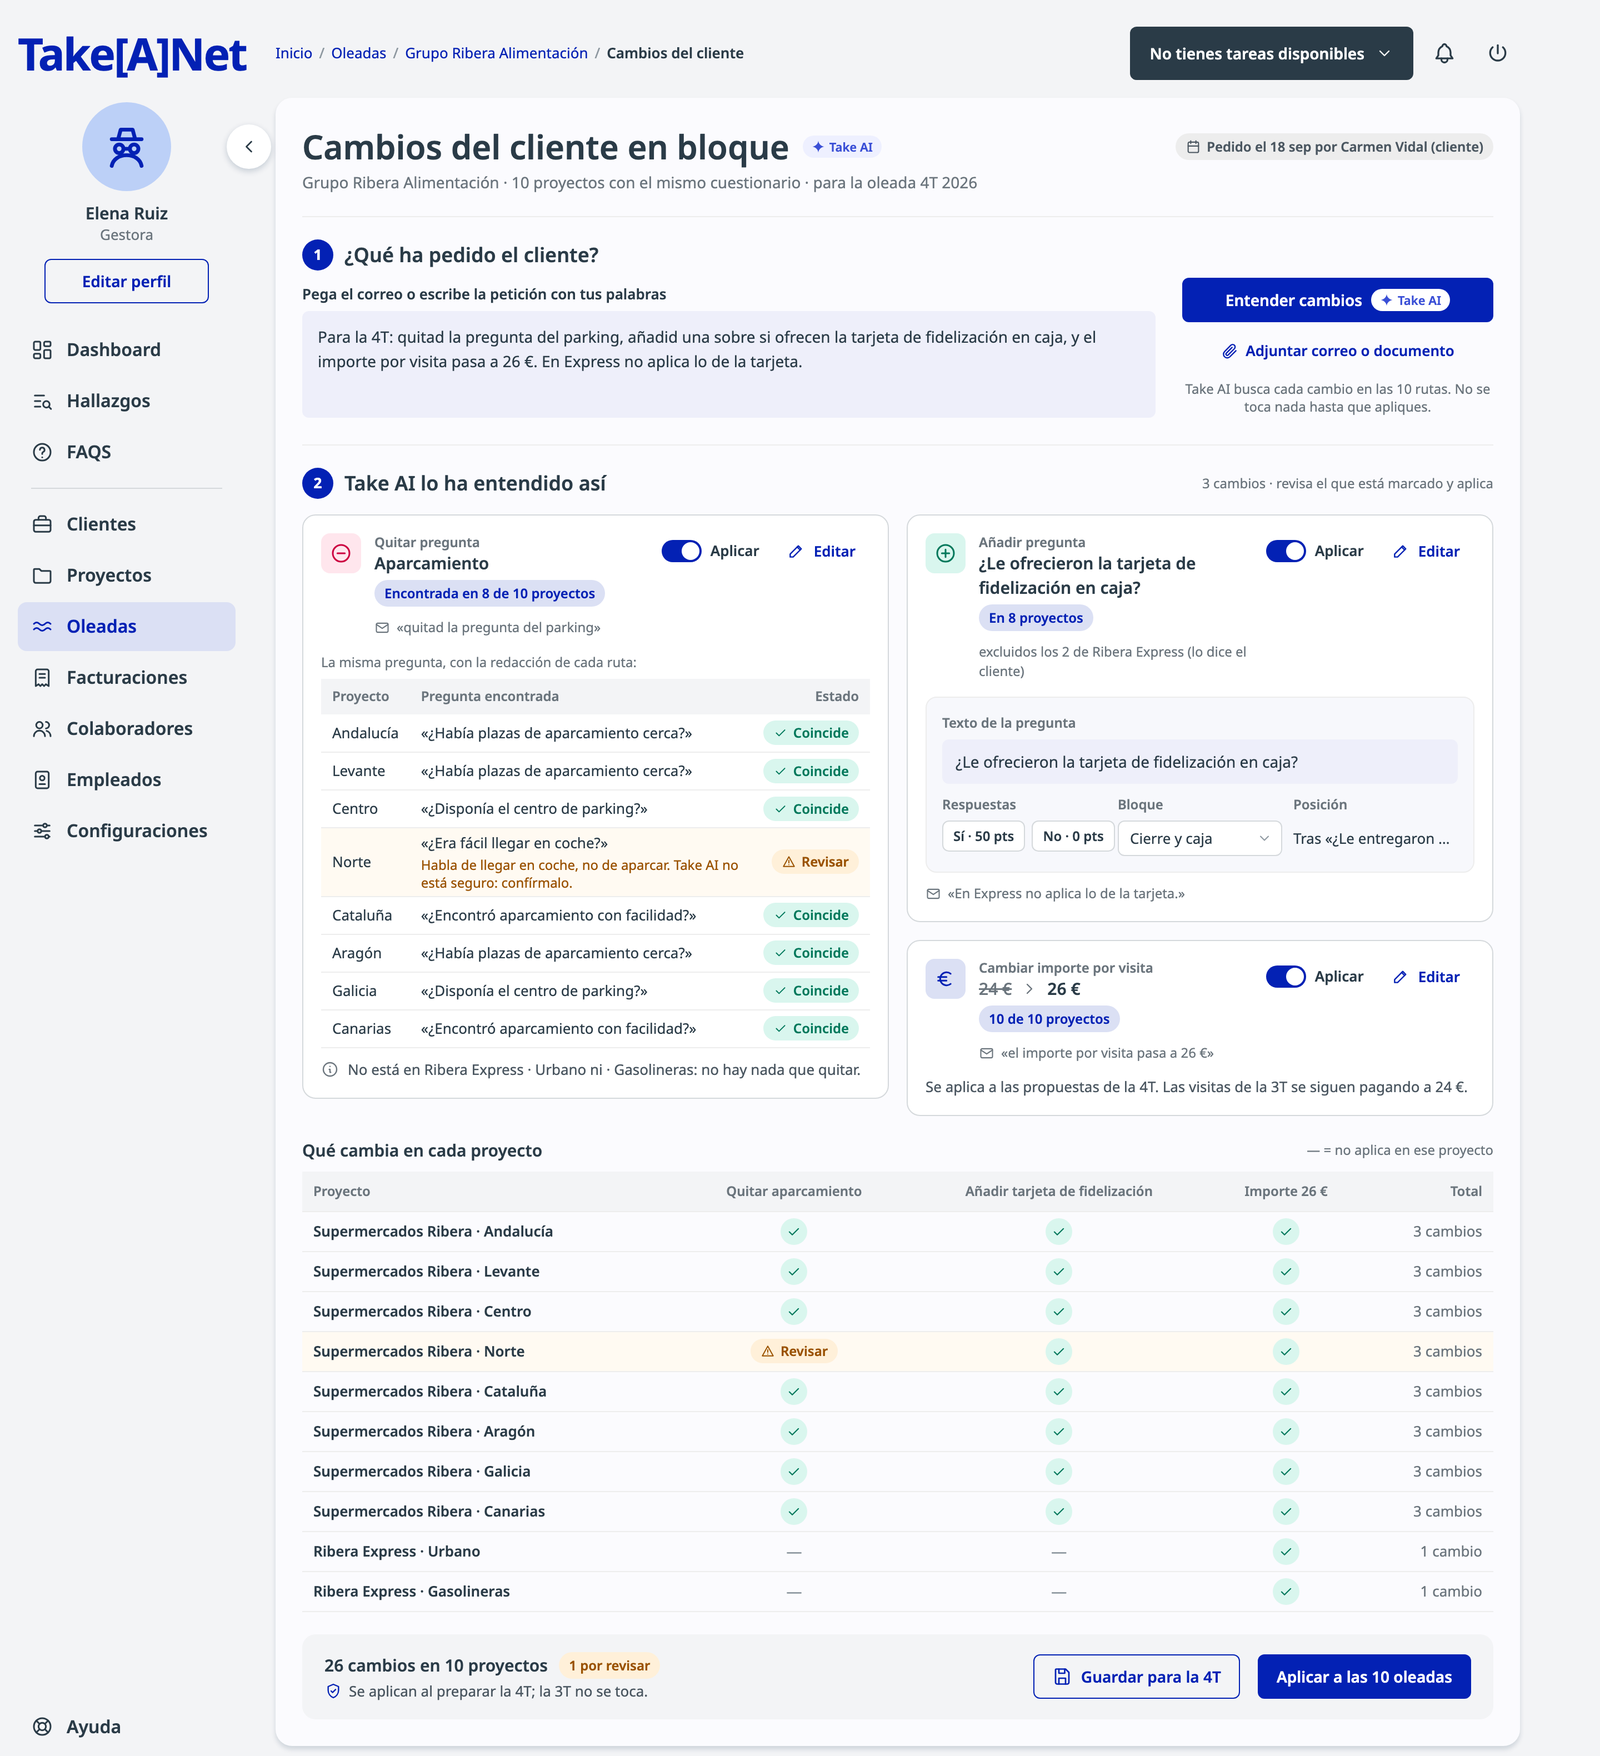Click Guardar para la 4T button
The width and height of the screenshot is (1600, 1756).
[1136, 1677]
